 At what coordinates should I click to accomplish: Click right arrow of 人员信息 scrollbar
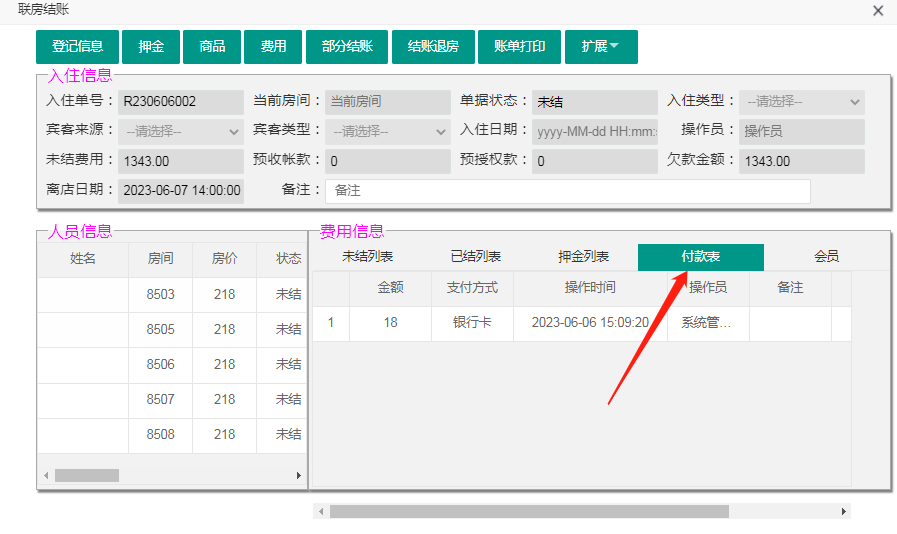coord(299,476)
